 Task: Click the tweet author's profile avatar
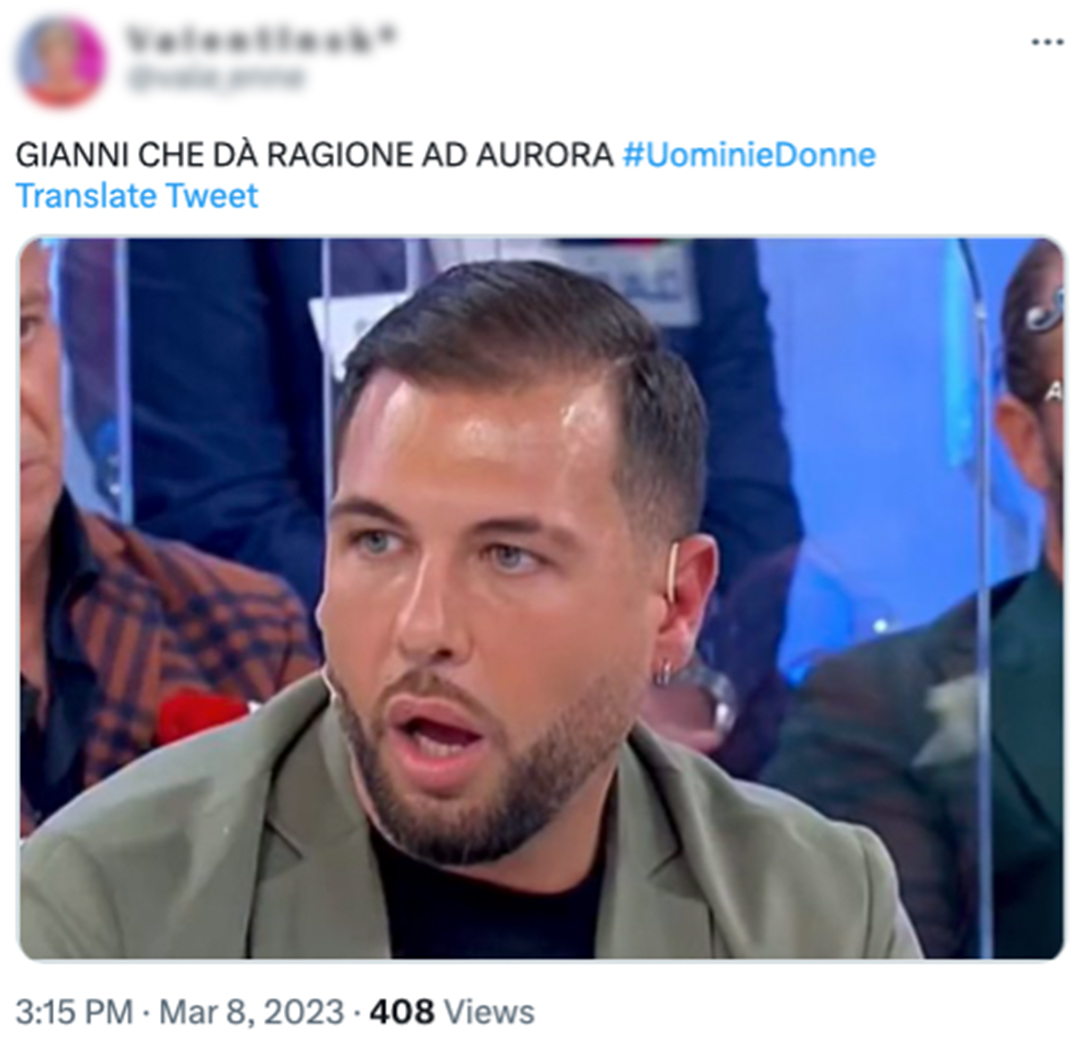60,61
